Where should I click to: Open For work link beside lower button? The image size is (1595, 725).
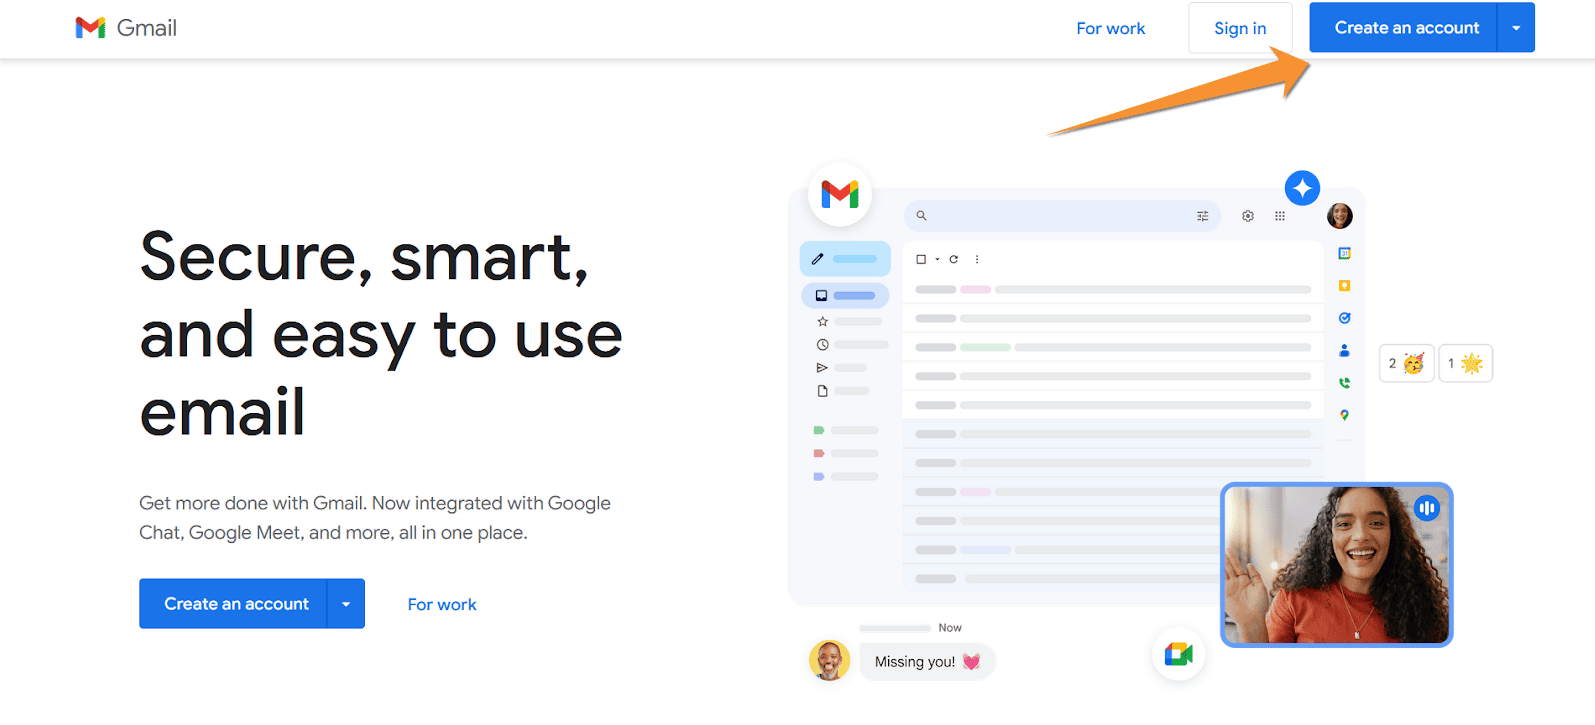442,605
